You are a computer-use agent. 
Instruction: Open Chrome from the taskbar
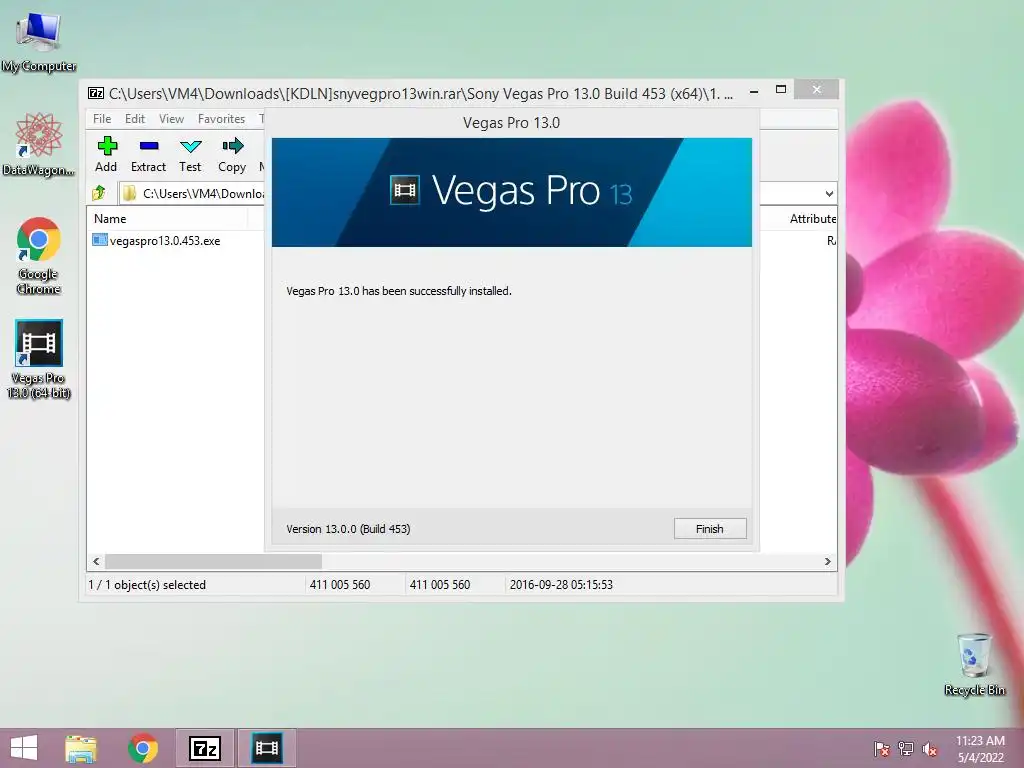click(143, 748)
